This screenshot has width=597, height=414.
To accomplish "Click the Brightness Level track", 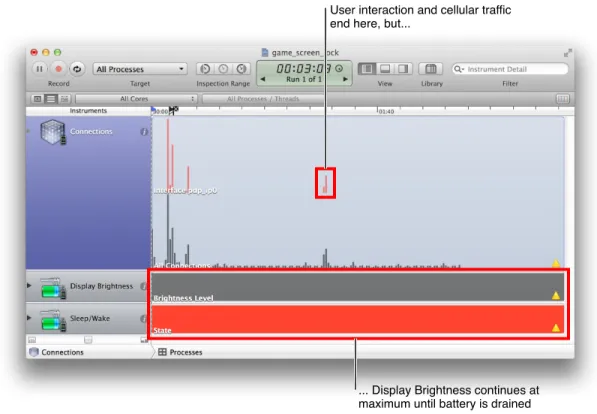I will click(358, 287).
